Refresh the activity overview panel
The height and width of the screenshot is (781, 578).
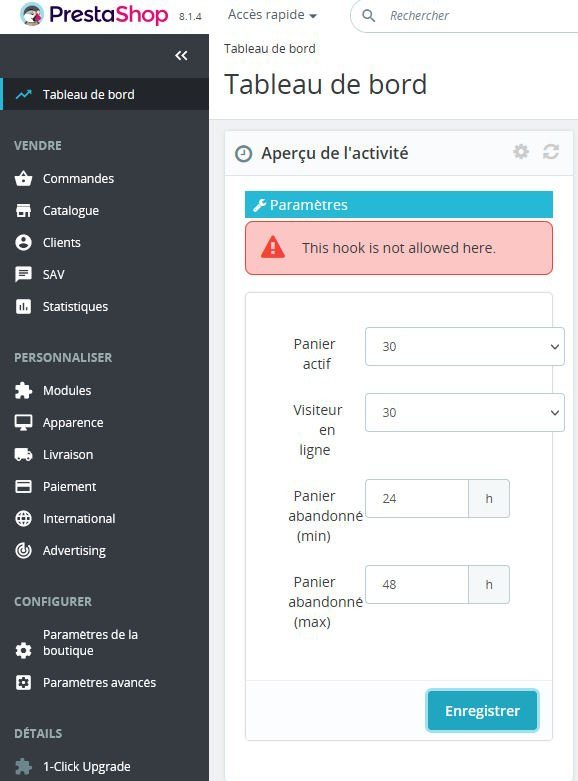[x=551, y=151]
